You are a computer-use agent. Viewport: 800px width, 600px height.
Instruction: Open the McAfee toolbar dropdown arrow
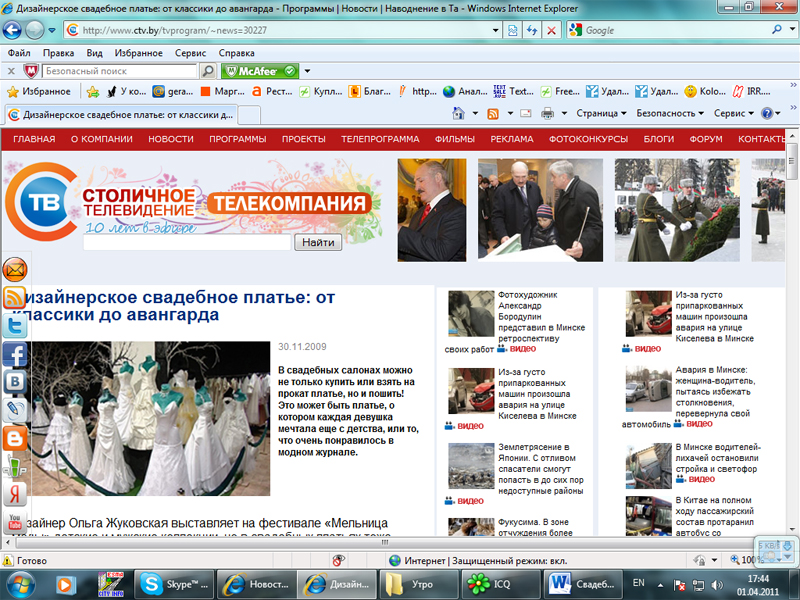click(x=307, y=71)
